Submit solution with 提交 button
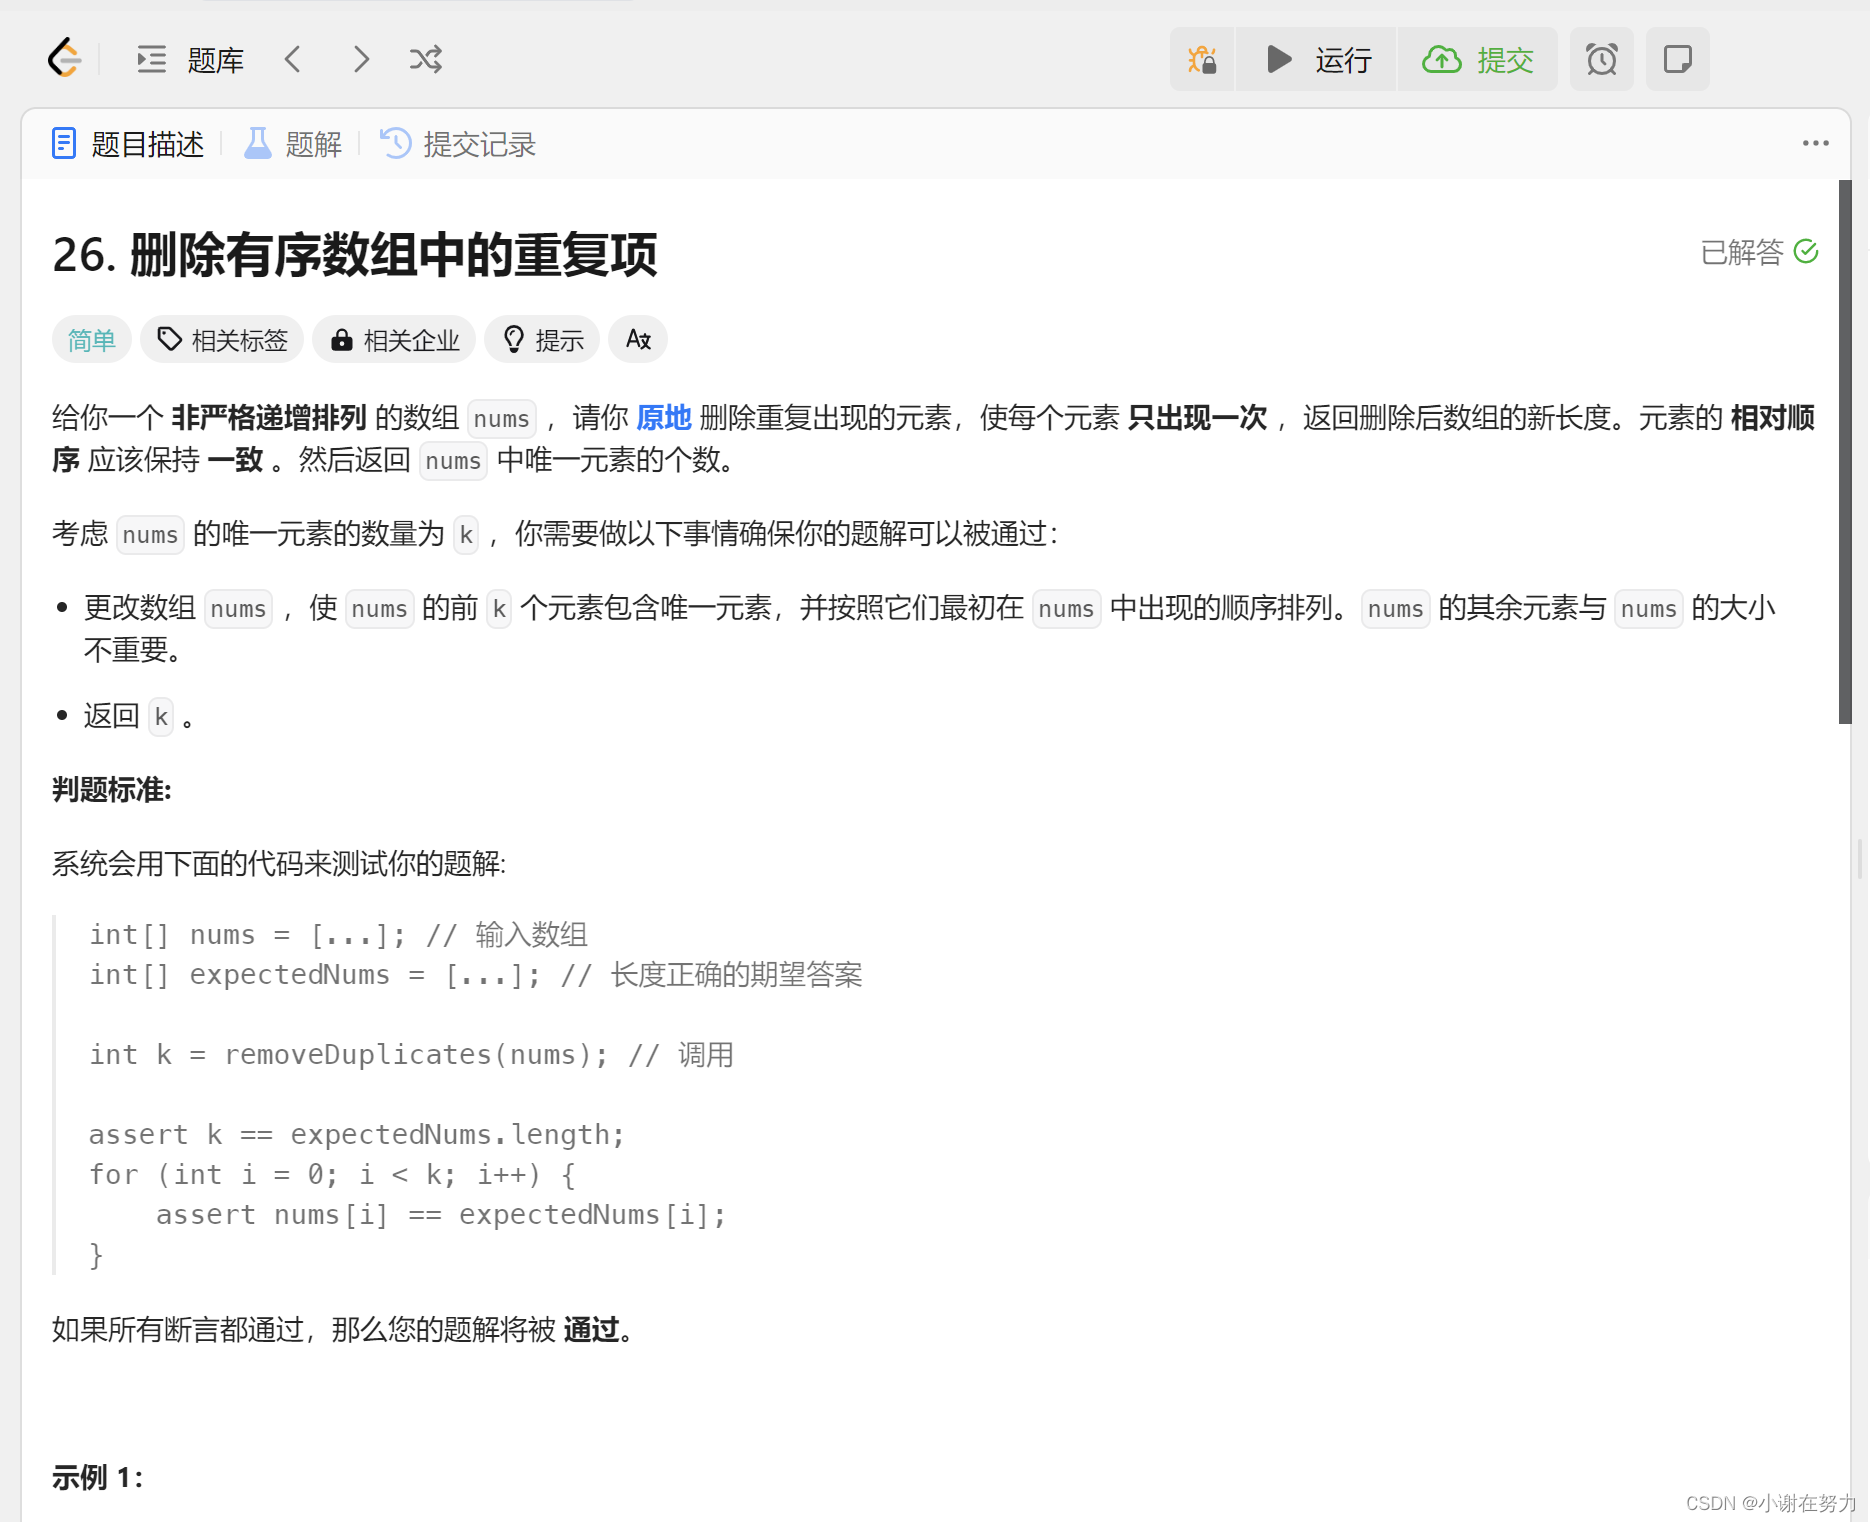This screenshot has width=1870, height=1522. click(x=1478, y=60)
